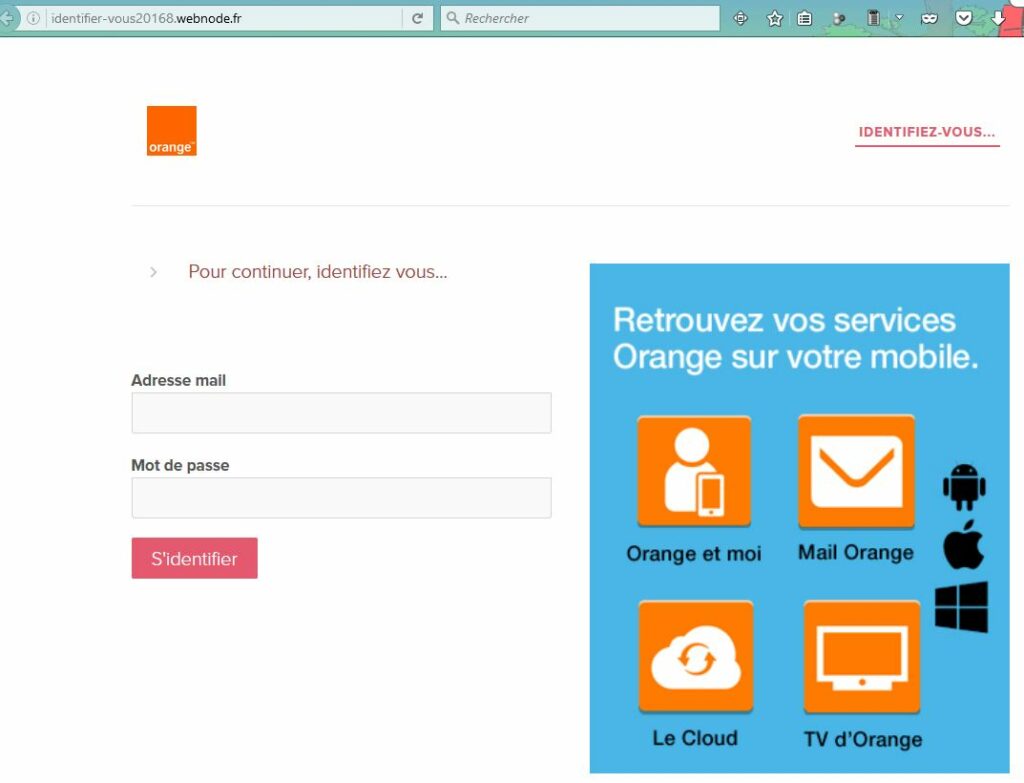The height and width of the screenshot is (783, 1024).
Task: Open the TV d'Orange app icon
Action: click(860, 657)
